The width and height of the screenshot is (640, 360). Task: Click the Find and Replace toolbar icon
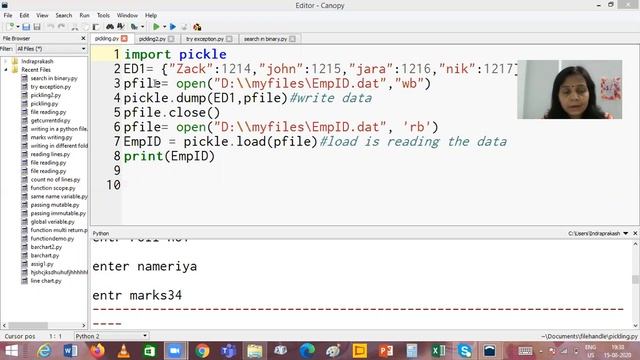click(121, 27)
